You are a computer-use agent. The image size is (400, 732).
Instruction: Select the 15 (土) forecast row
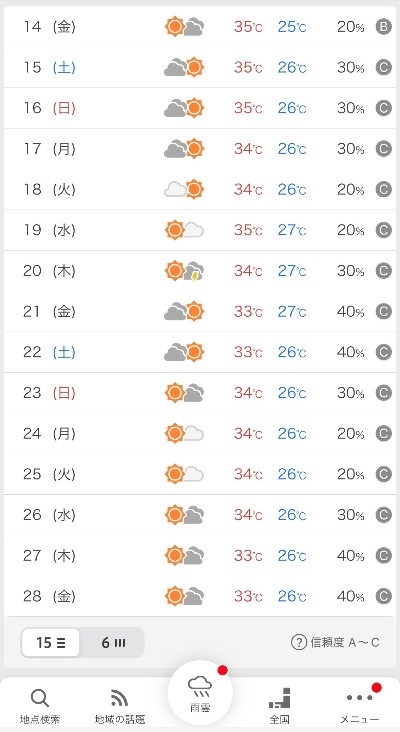pyautogui.click(x=200, y=68)
